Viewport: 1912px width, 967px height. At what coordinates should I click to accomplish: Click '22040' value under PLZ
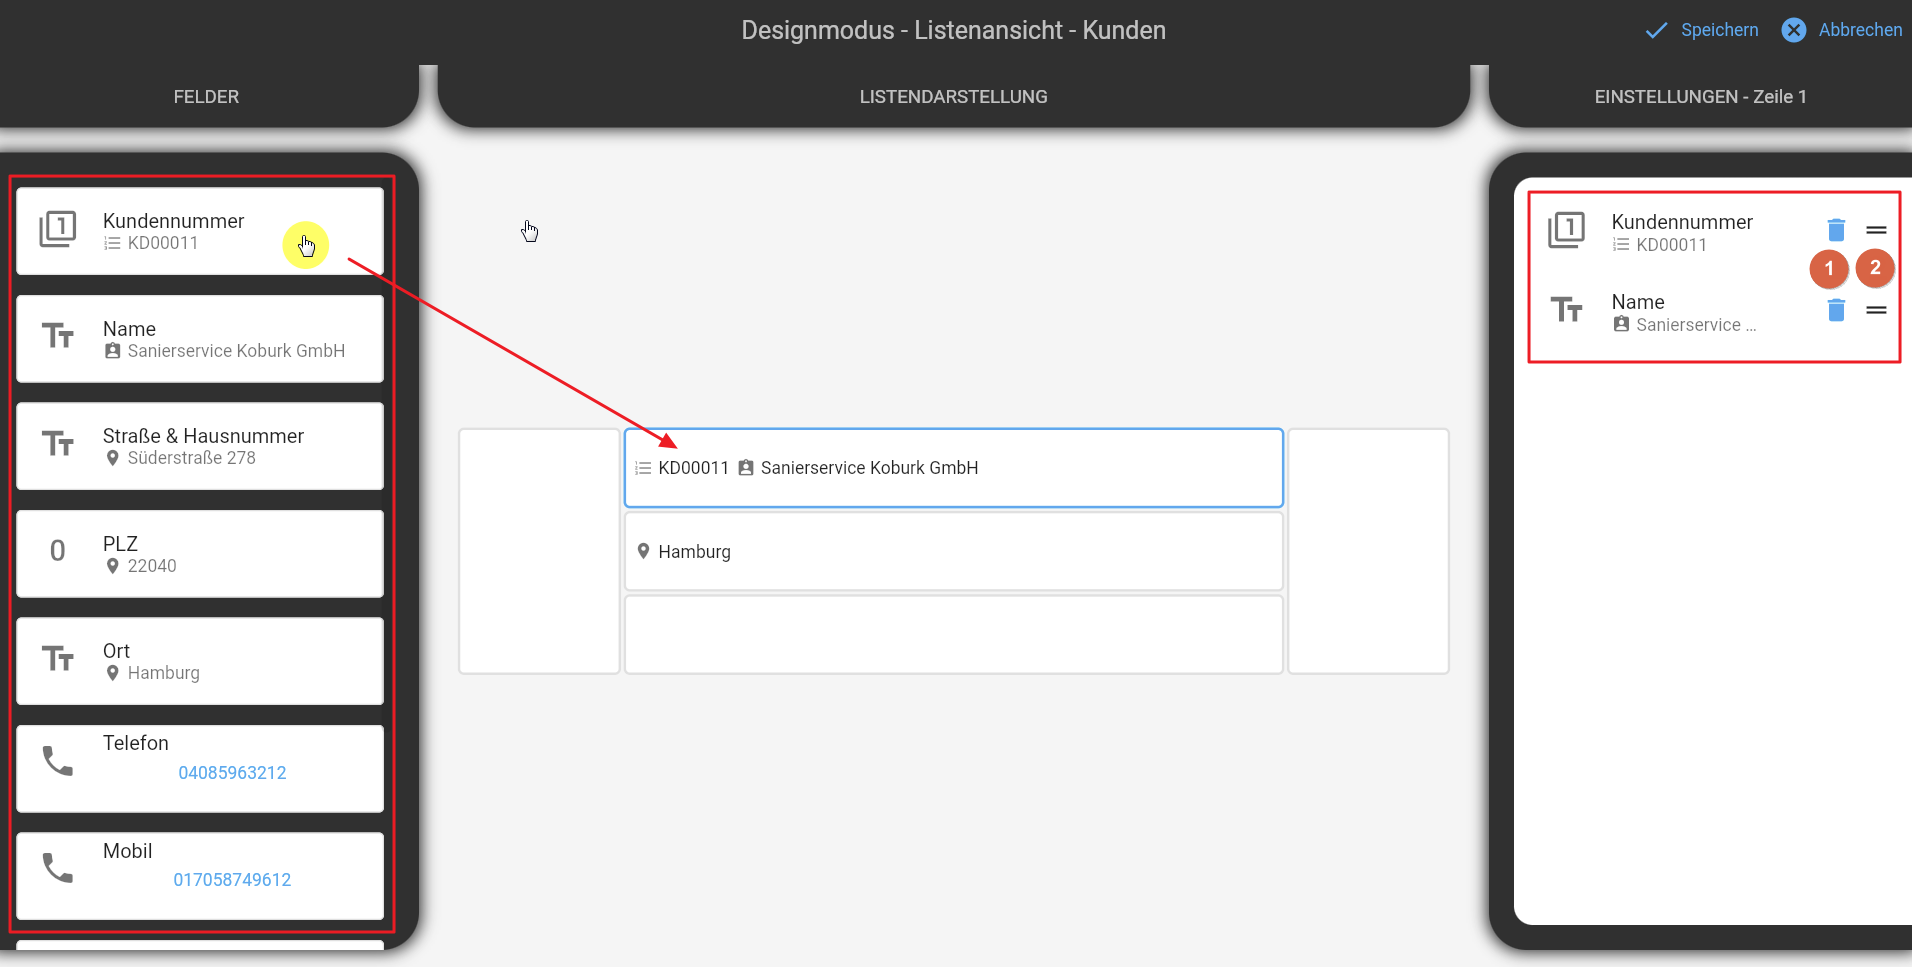[152, 566]
